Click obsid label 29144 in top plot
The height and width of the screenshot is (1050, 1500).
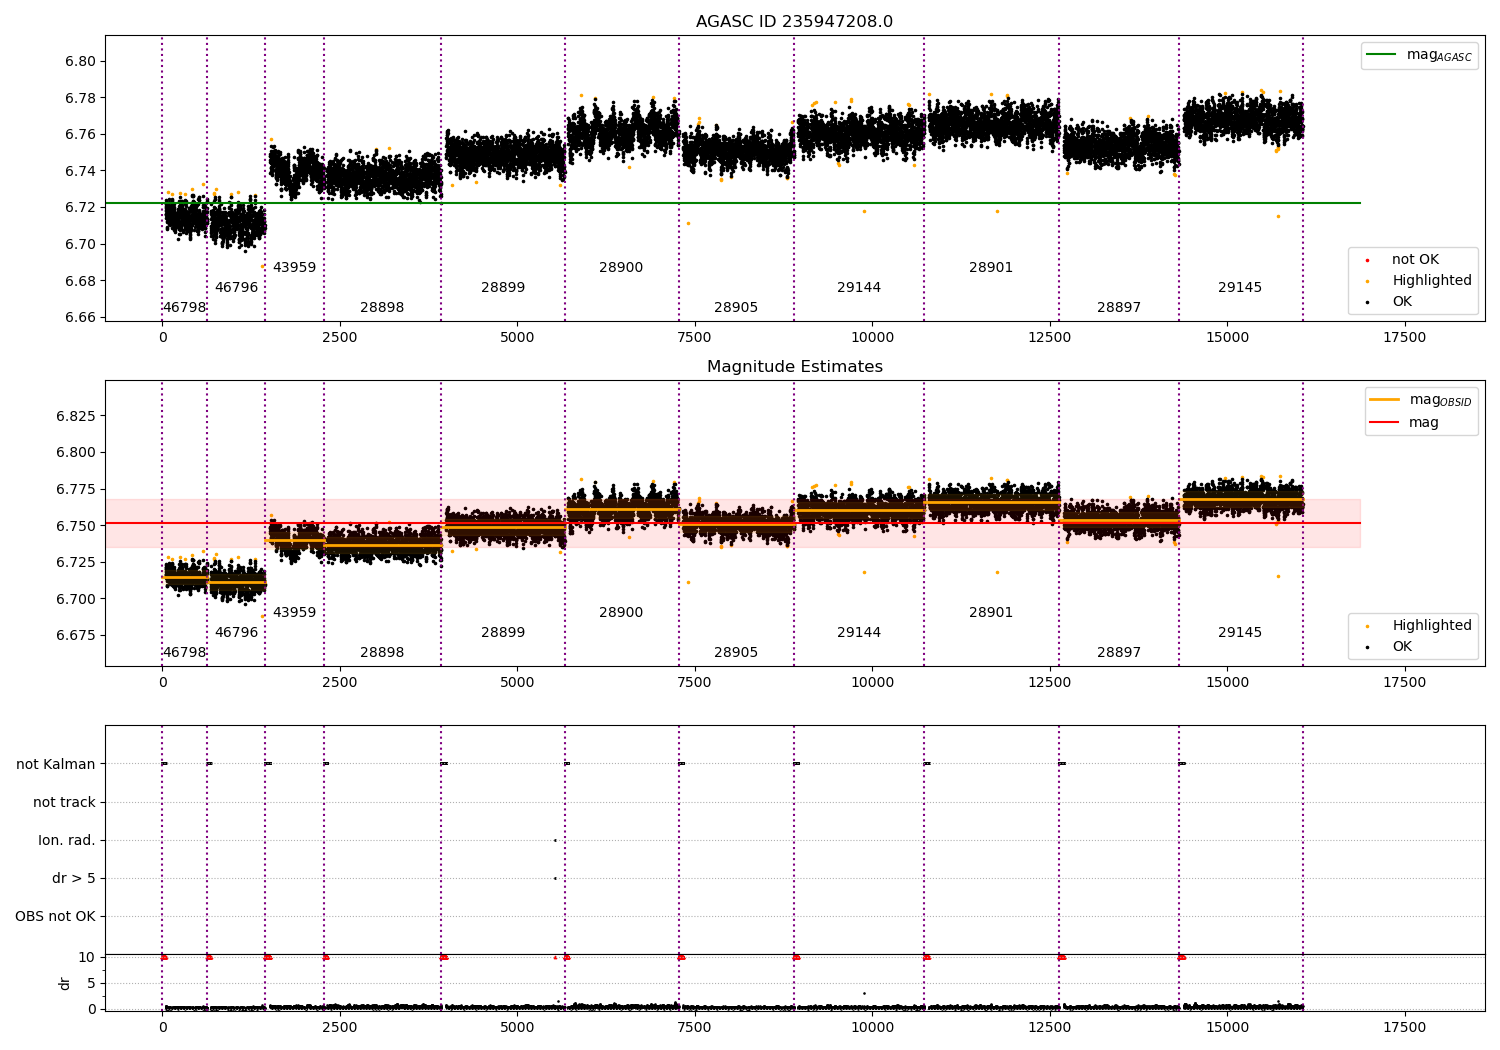859,288
